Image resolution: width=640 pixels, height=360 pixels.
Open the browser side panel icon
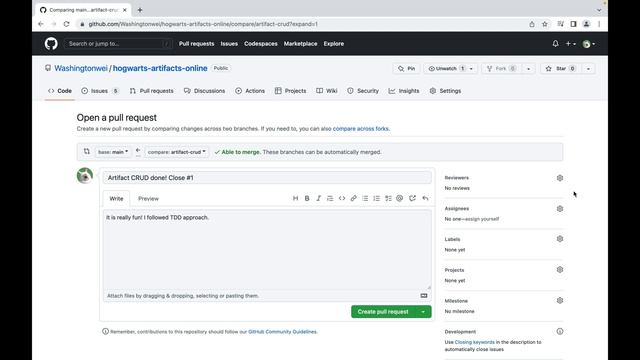(573, 24)
